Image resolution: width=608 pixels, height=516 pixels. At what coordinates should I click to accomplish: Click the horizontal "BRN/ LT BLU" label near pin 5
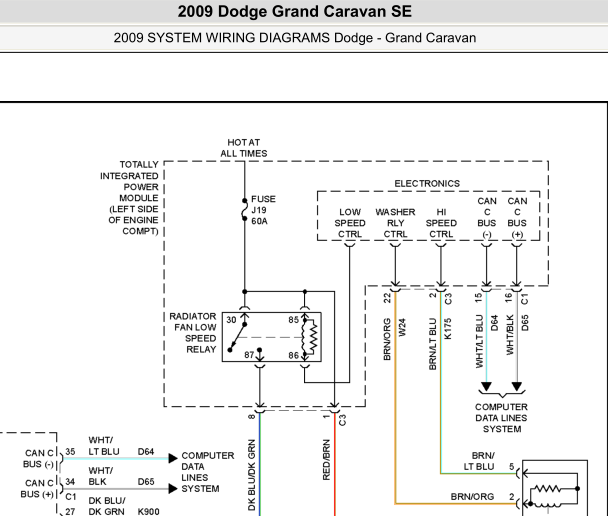[x=479, y=461]
